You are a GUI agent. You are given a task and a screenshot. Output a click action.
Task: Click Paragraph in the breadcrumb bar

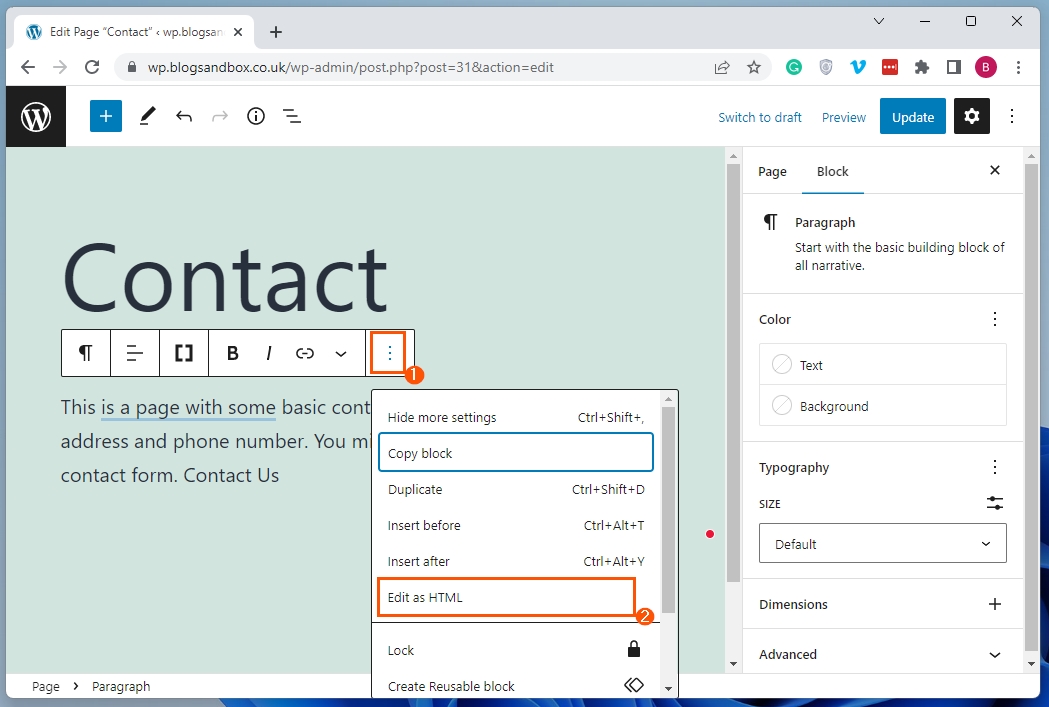(x=121, y=686)
